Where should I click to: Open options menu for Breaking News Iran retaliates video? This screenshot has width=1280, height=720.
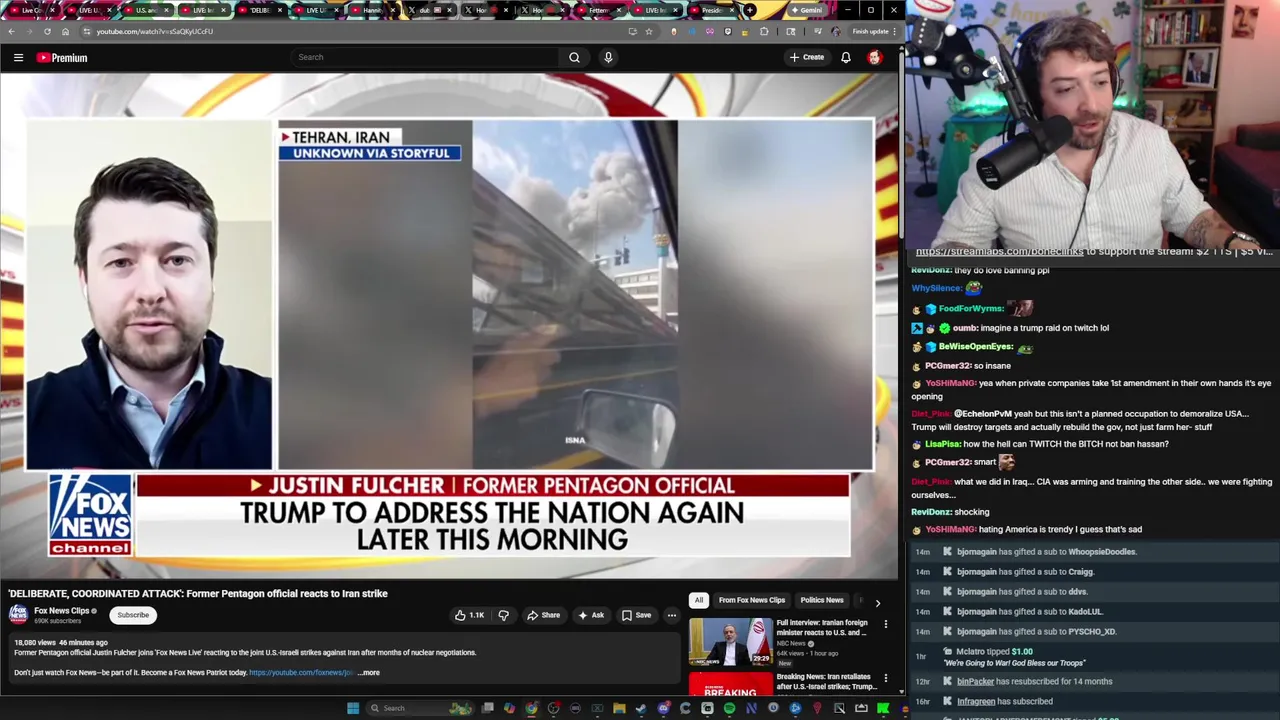click(885, 678)
